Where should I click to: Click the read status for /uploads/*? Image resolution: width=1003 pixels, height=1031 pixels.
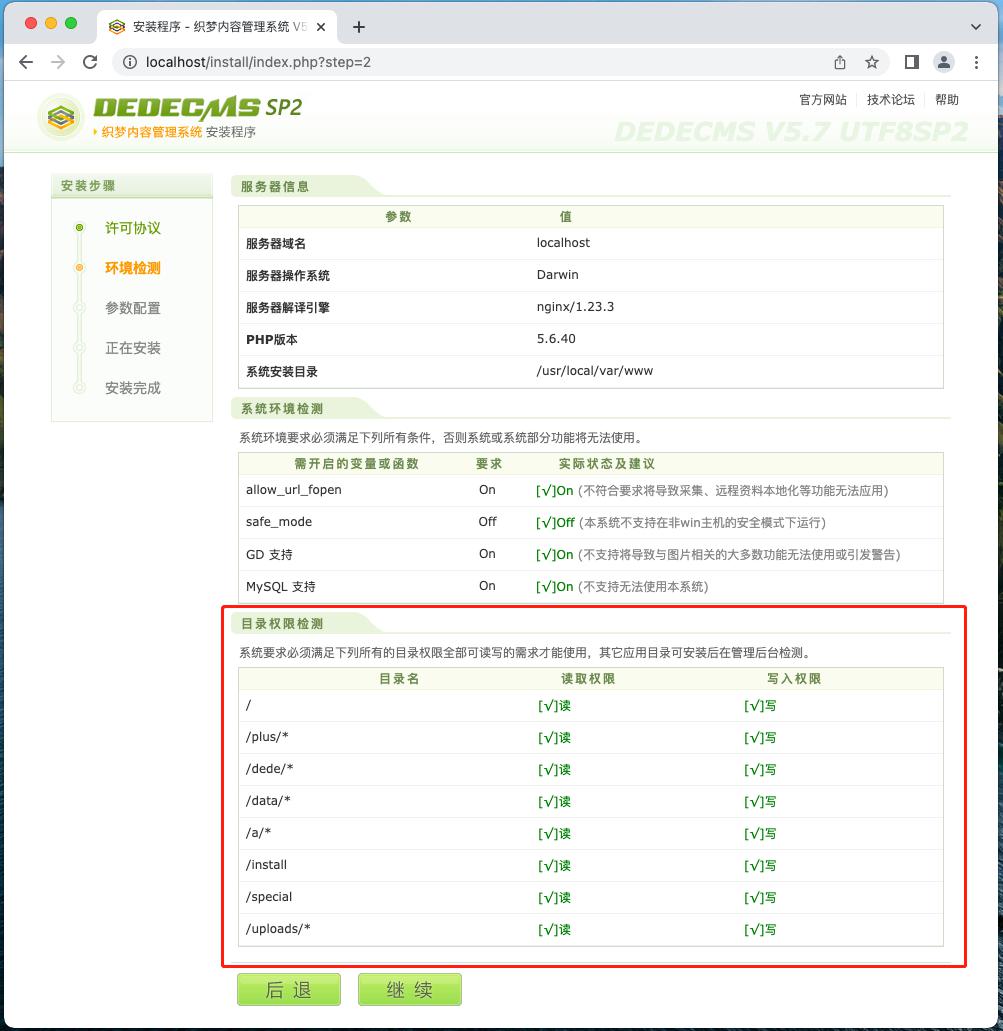(x=554, y=930)
